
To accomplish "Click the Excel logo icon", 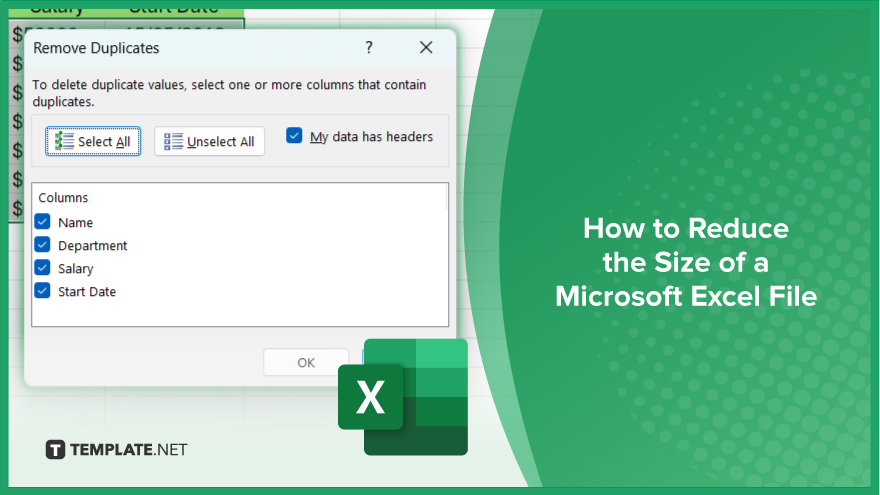I will coord(403,397).
